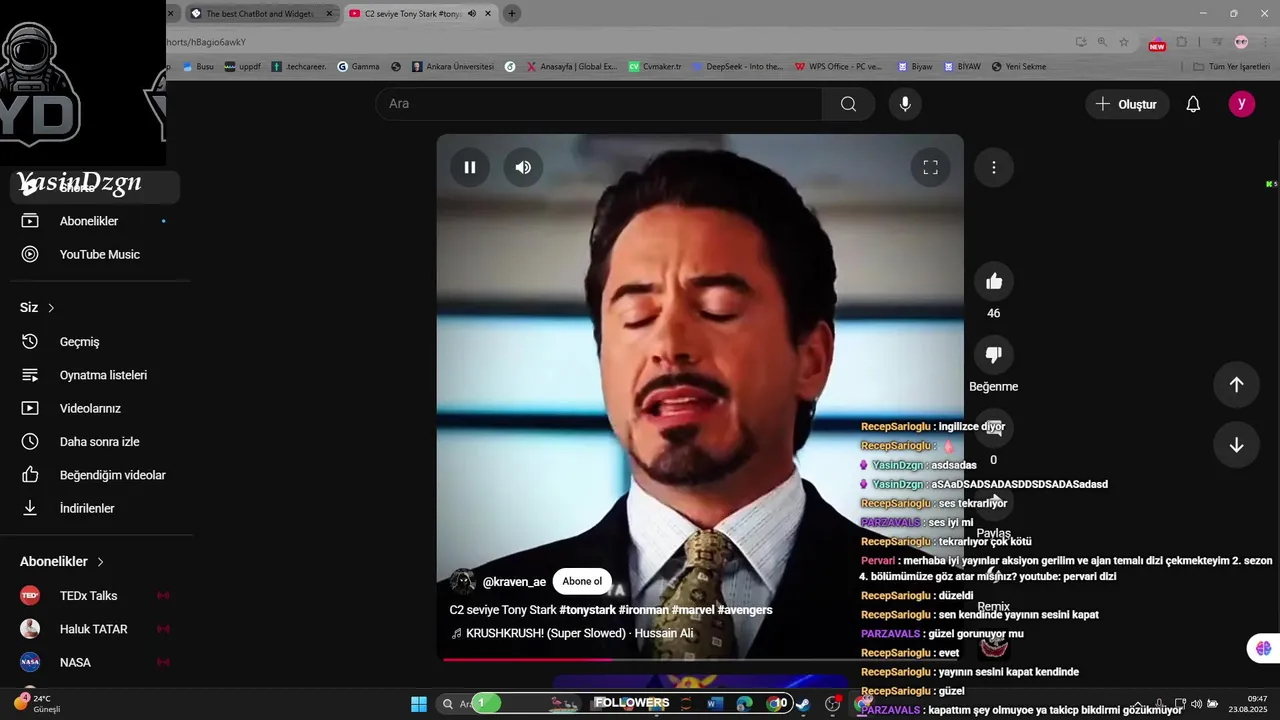The image size is (1280, 720).
Task: Subscribe via the Abone ol button
Action: tap(582, 581)
